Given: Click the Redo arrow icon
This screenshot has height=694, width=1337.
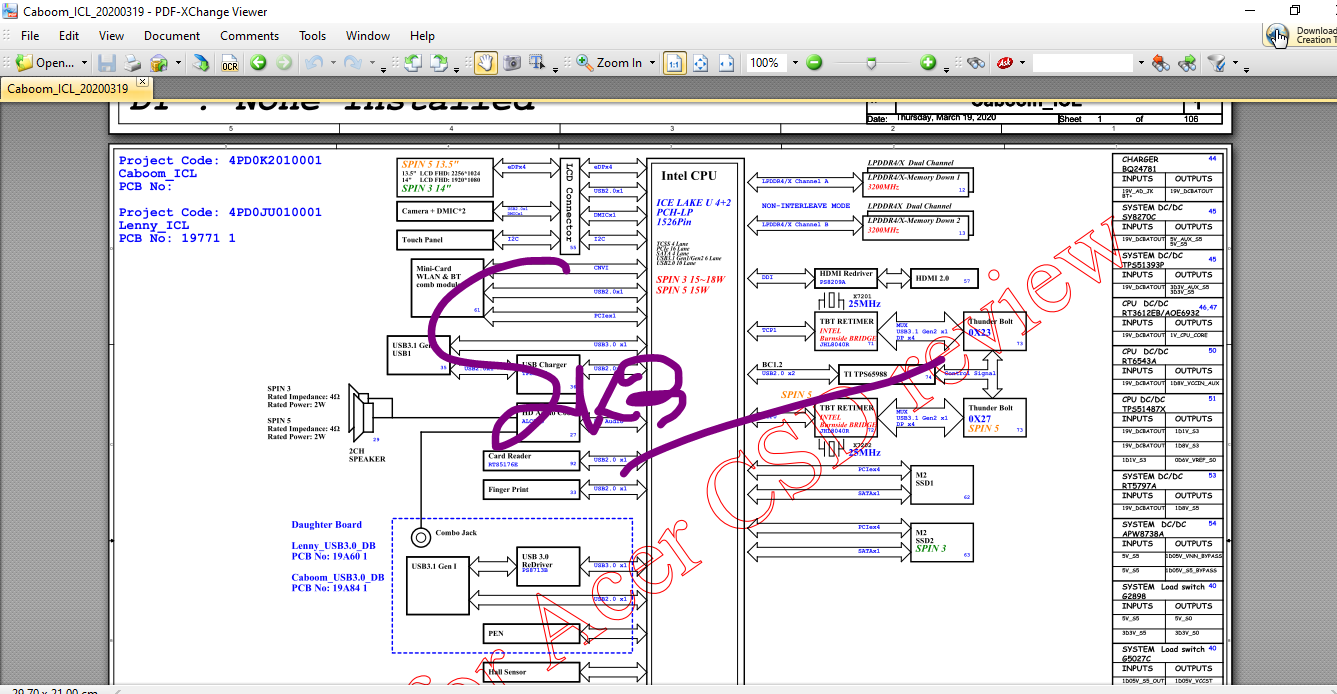Looking at the screenshot, I should 352,63.
